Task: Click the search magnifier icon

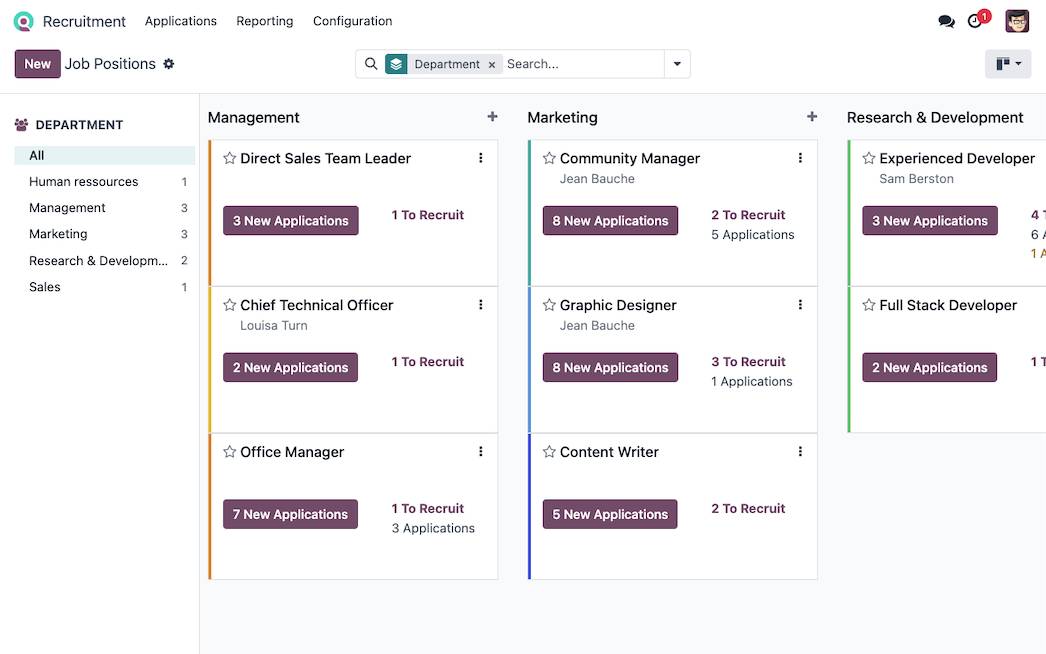Action: point(371,63)
